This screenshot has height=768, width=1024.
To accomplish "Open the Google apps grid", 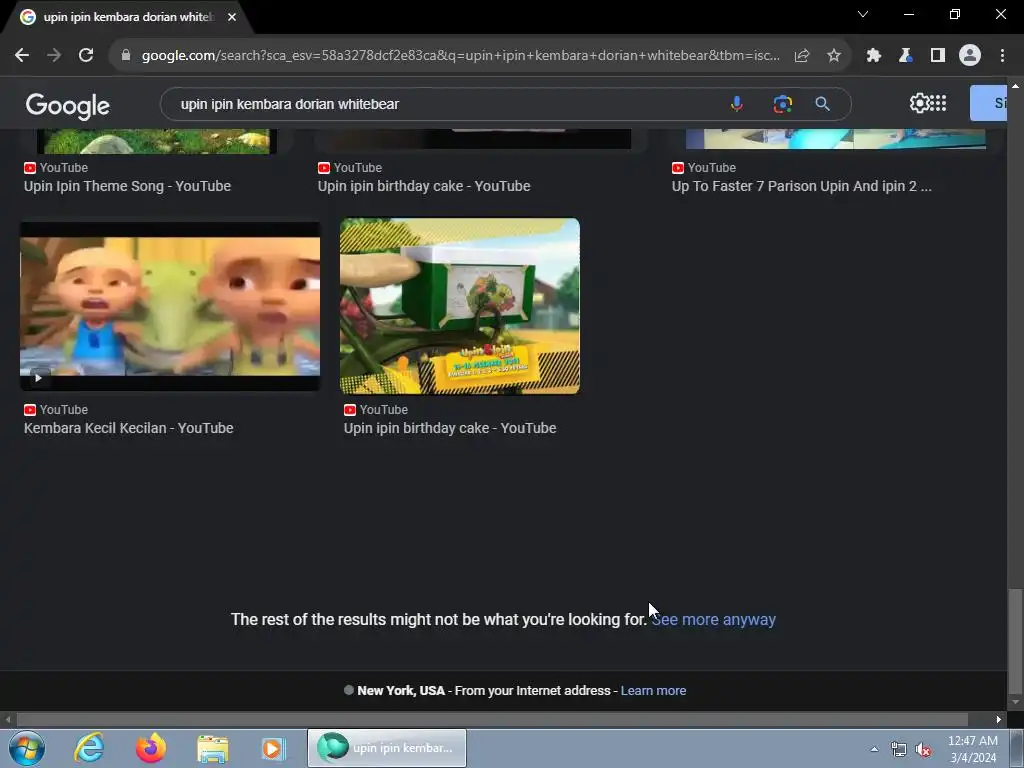I will (x=938, y=103).
